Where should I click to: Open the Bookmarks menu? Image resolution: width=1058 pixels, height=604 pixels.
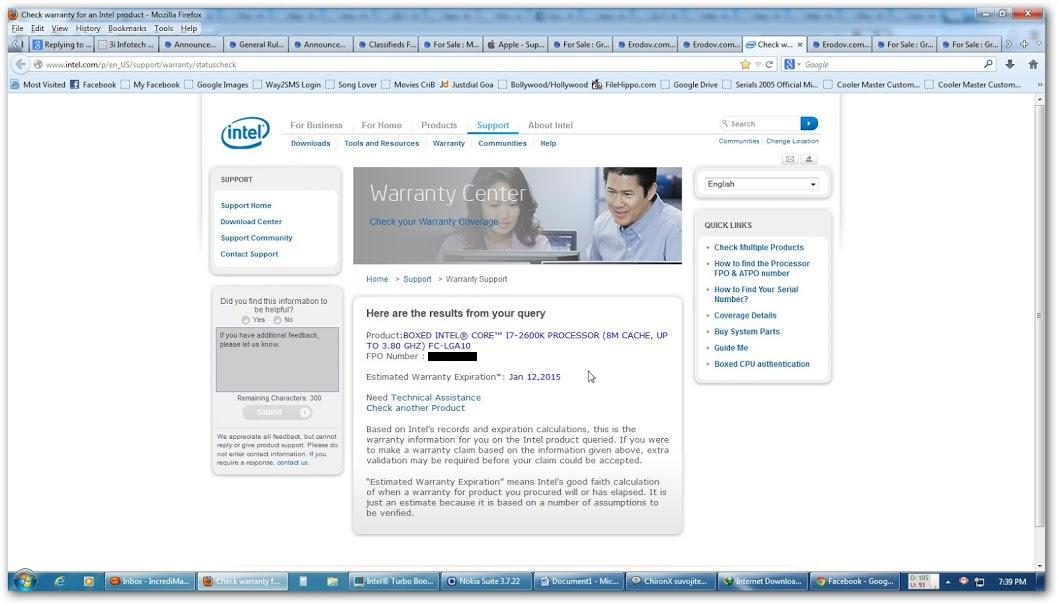tap(127, 28)
